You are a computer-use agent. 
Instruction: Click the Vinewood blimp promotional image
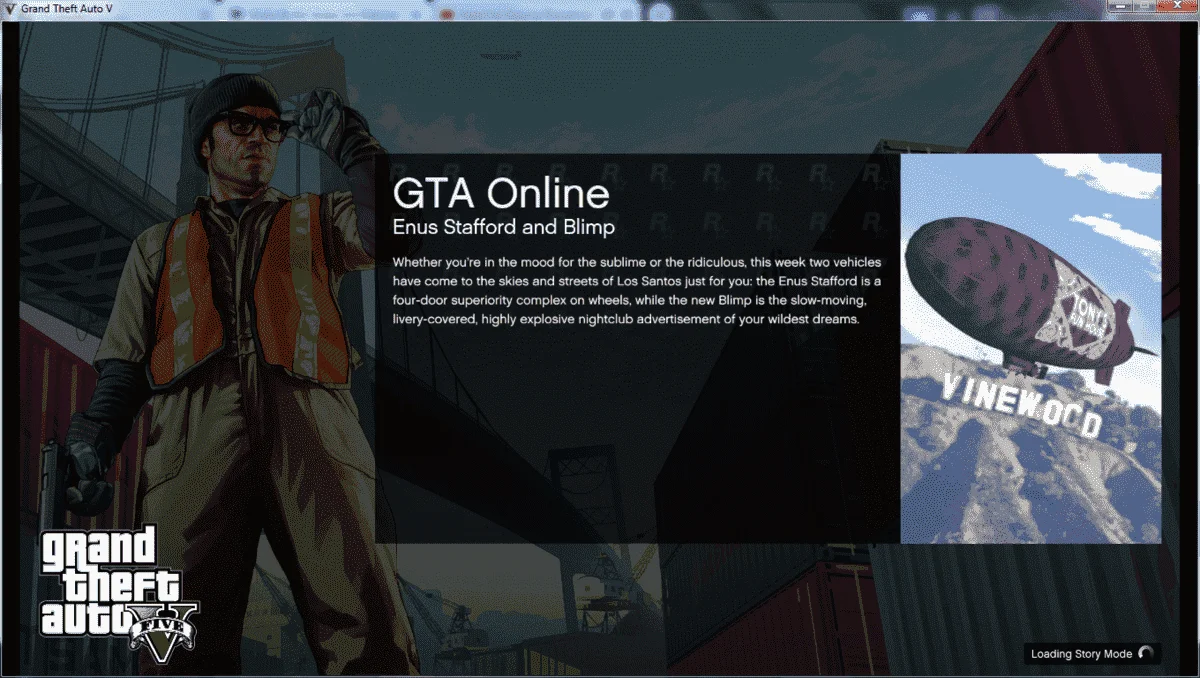pyautogui.click(x=1031, y=348)
